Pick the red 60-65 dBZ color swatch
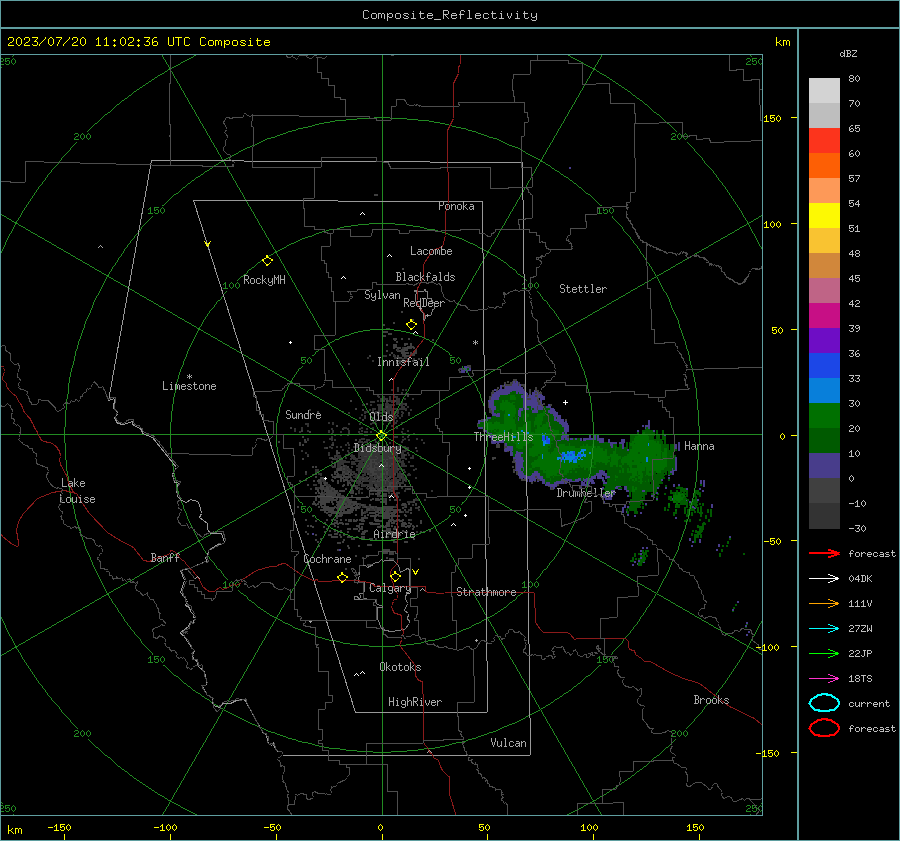The height and width of the screenshot is (841, 900). tap(824, 141)
